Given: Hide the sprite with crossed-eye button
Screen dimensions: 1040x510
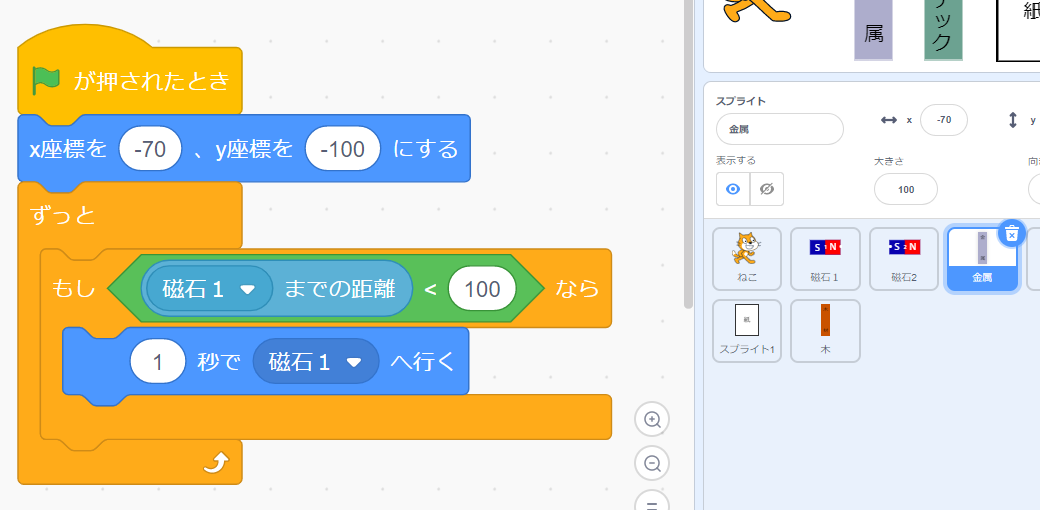Looking at the screenshot, I should tap(767, 189).
